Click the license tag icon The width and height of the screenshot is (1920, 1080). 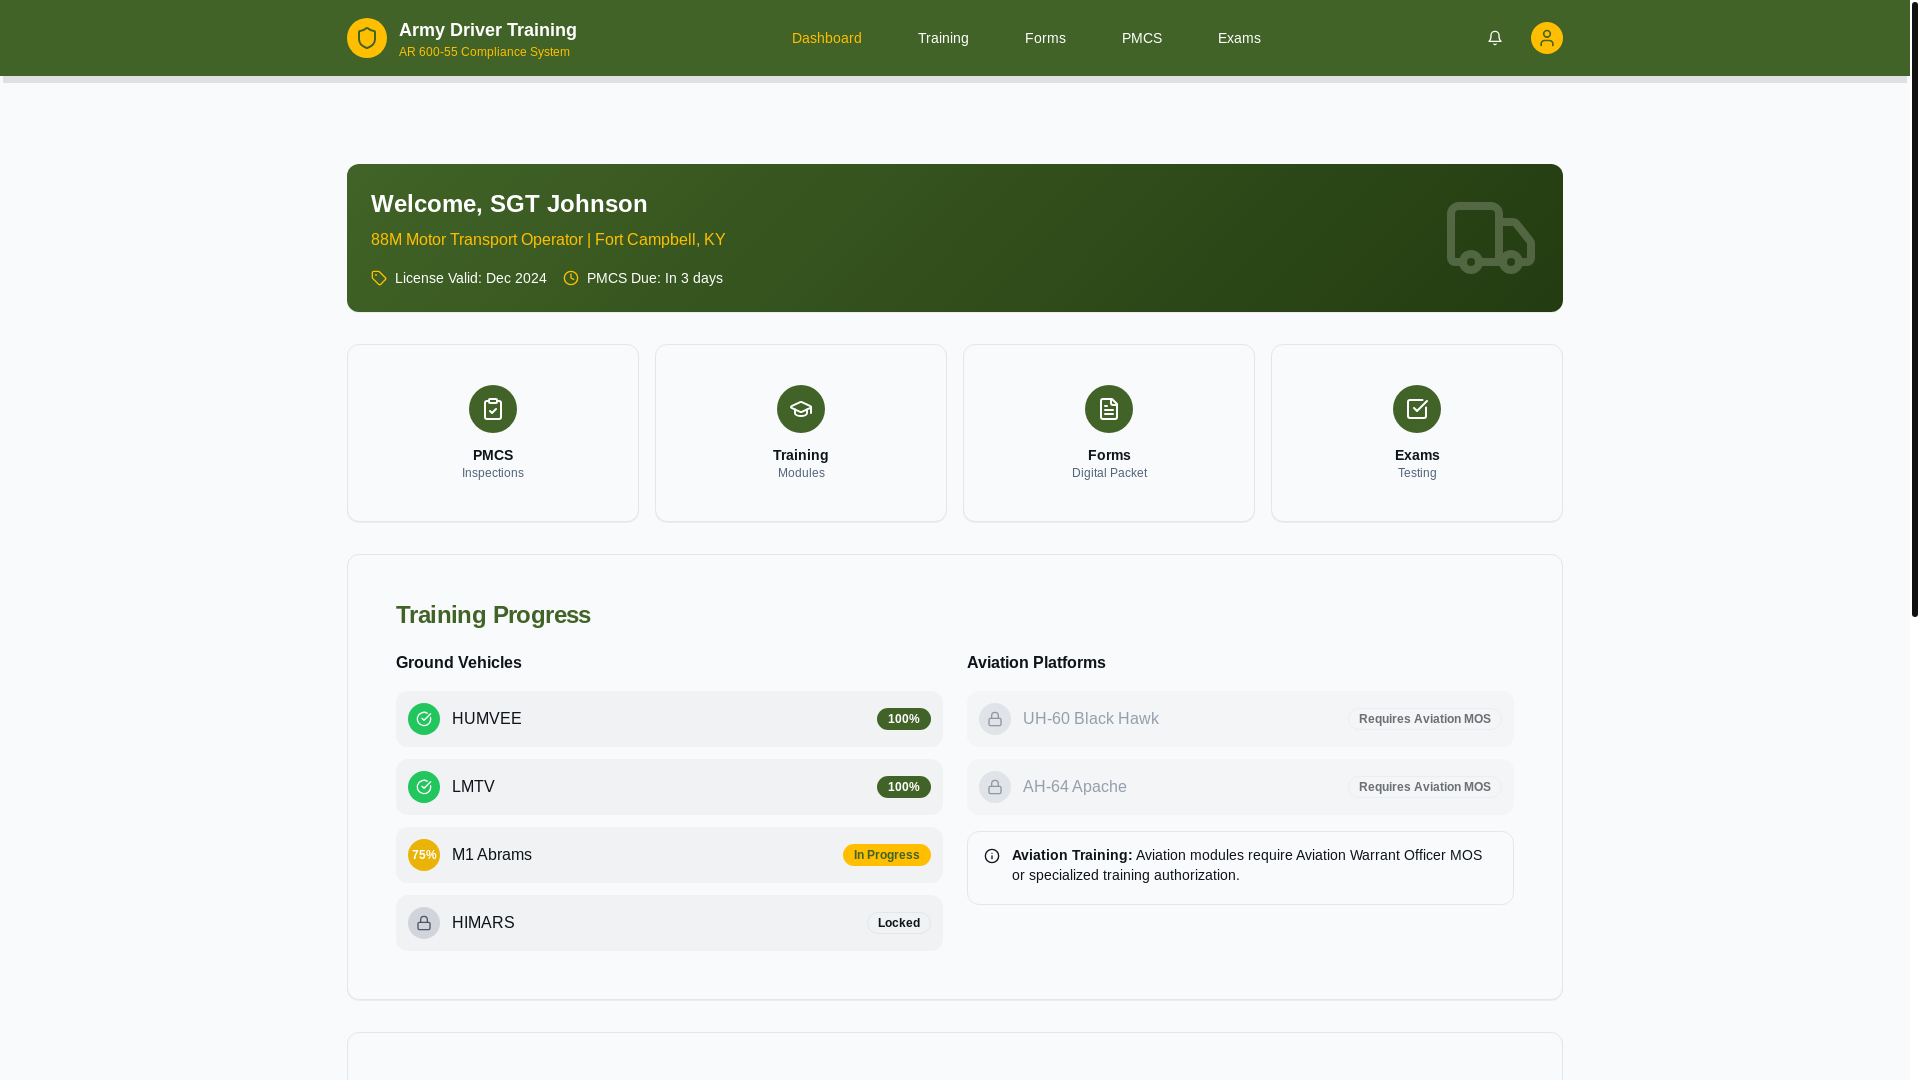click(x=379, y=278)
